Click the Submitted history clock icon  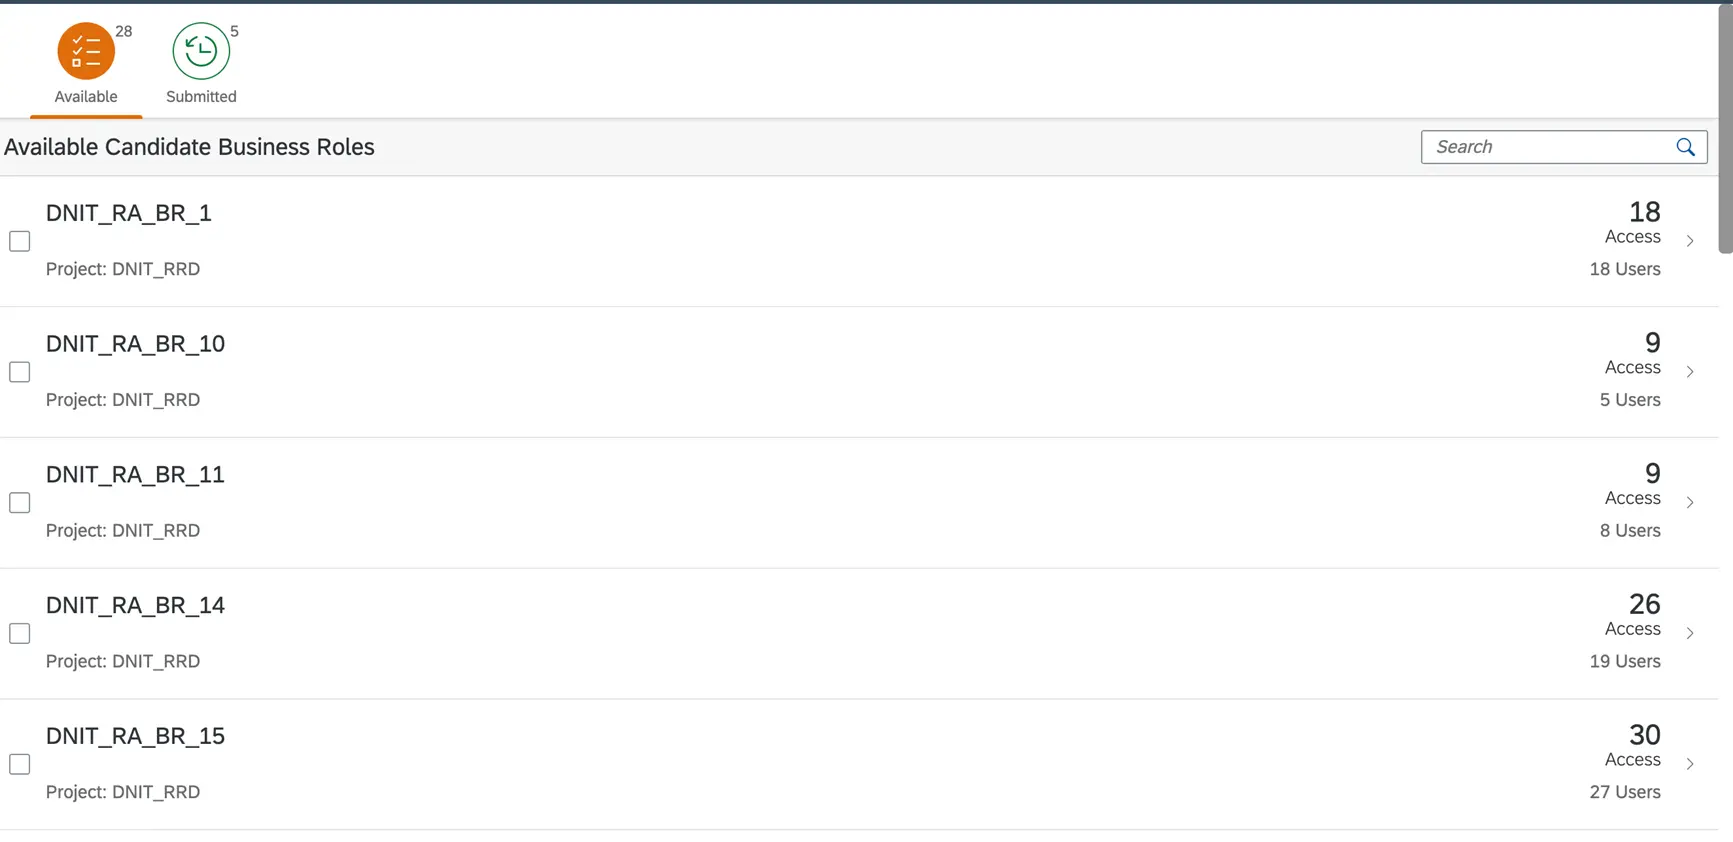(201, 51)
